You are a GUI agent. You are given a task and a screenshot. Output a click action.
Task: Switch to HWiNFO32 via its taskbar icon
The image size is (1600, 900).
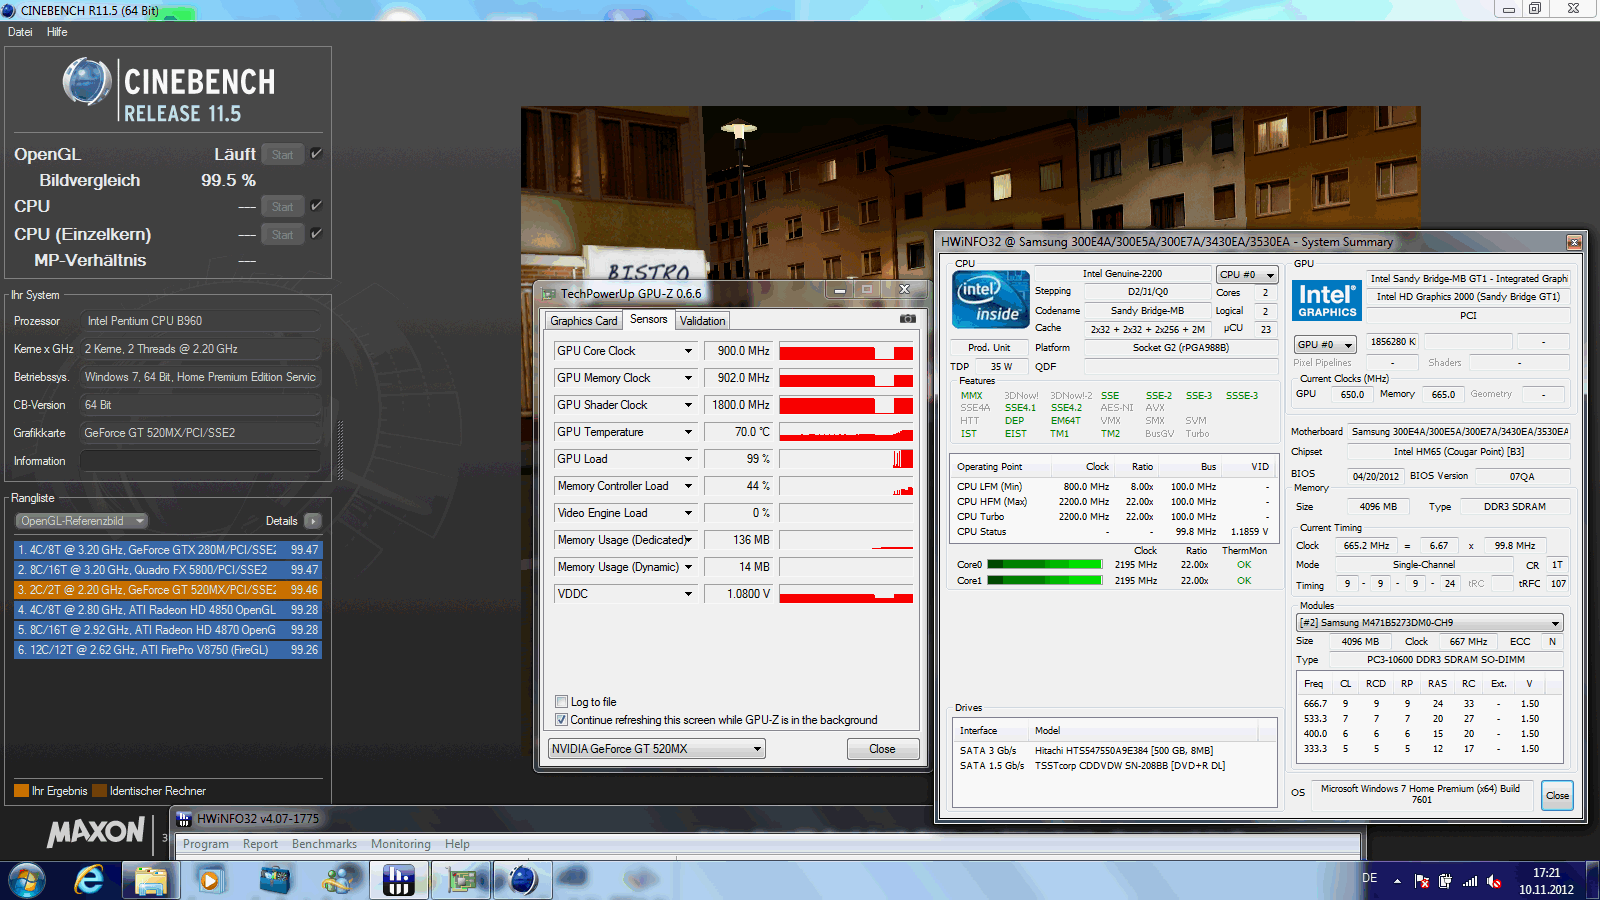tap(399, 880)
